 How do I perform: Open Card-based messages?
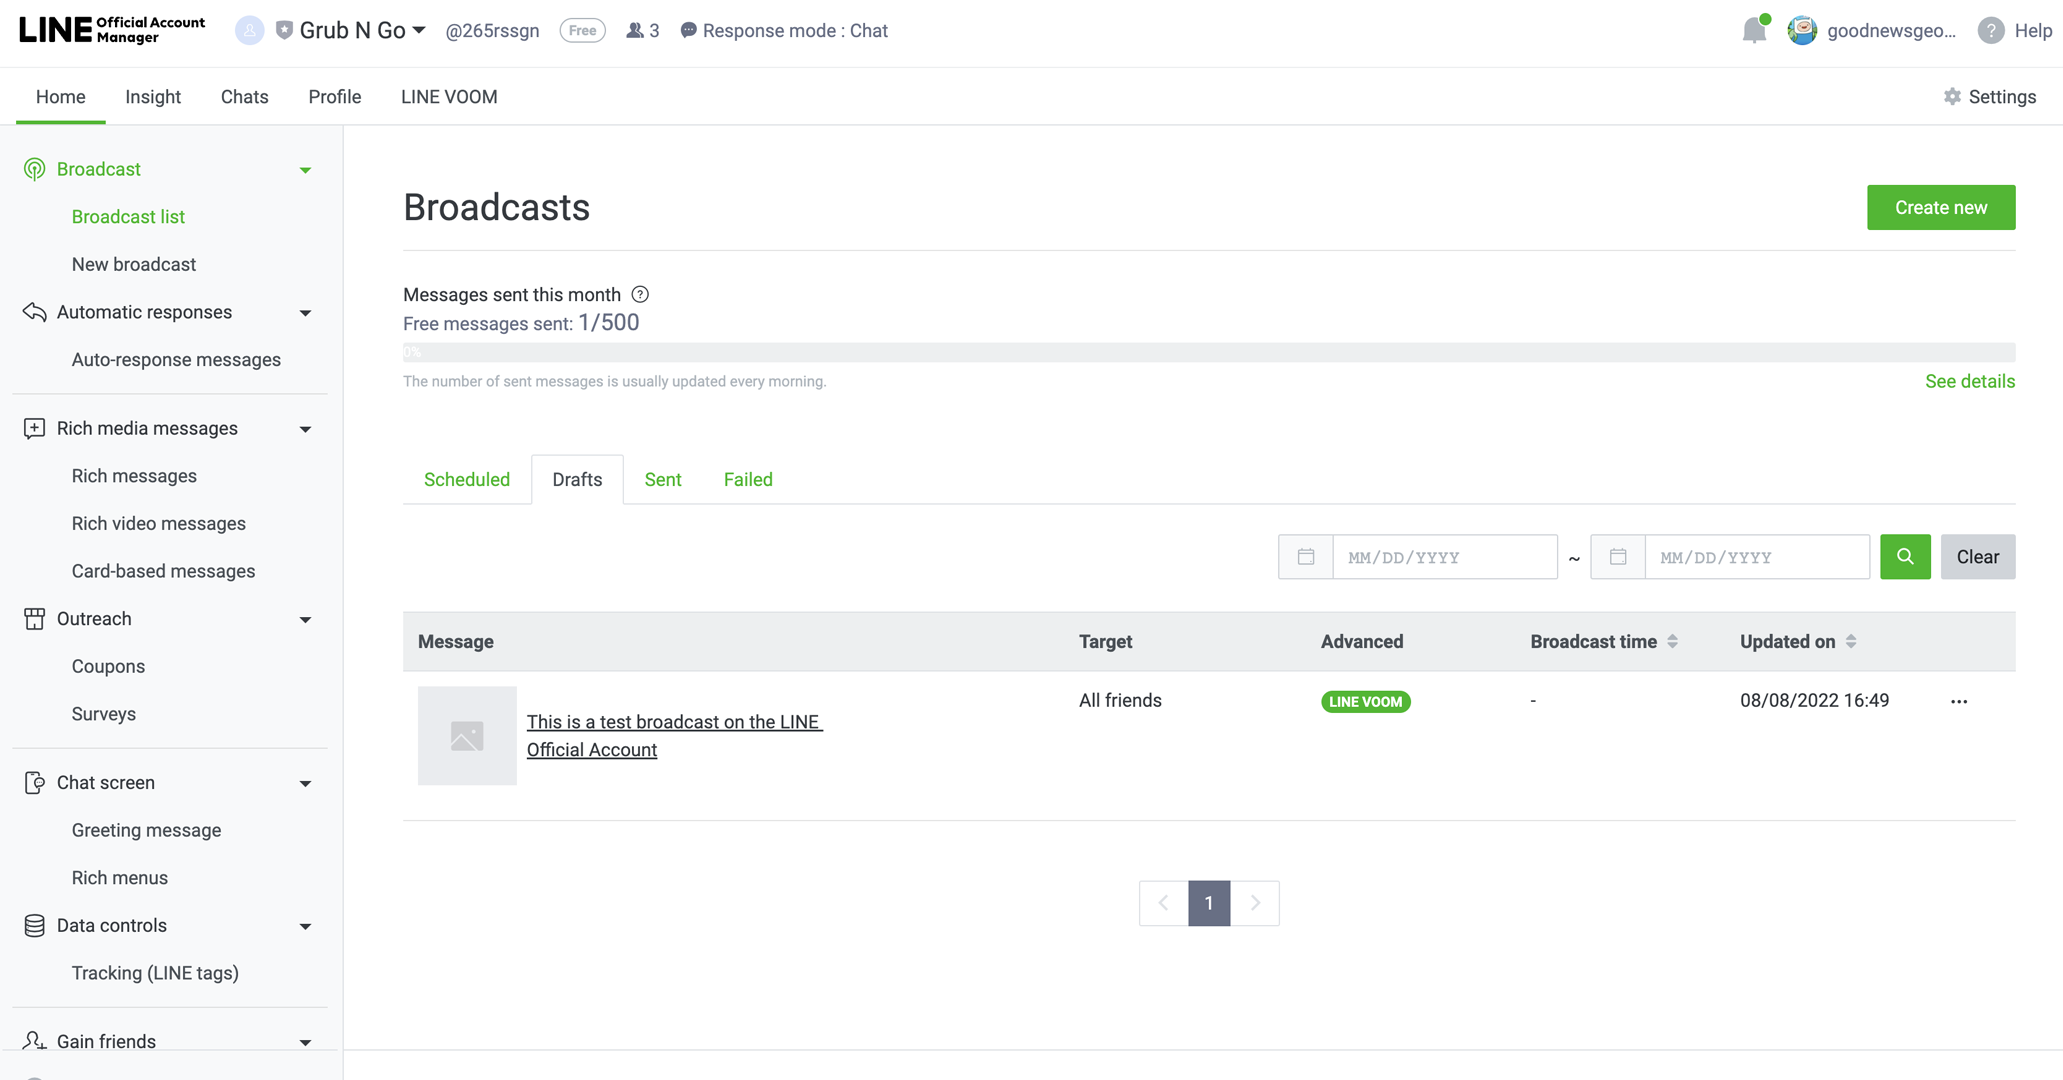pos(163,571)
